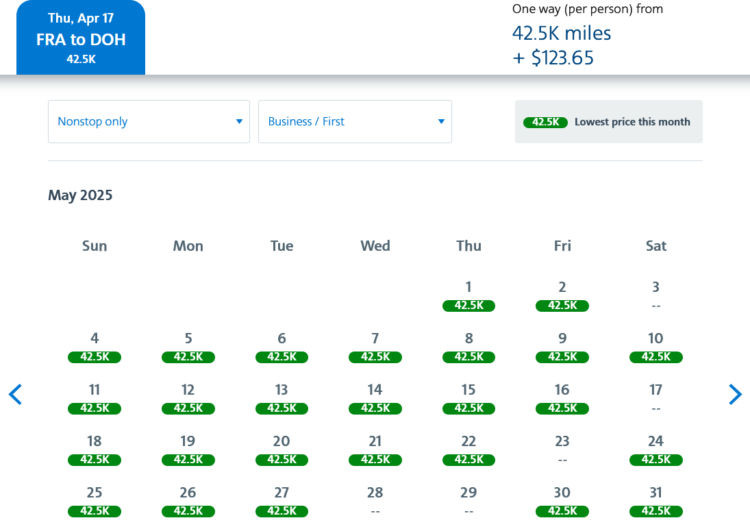Choose May 2 with 42.5K fare

[562, 296]
